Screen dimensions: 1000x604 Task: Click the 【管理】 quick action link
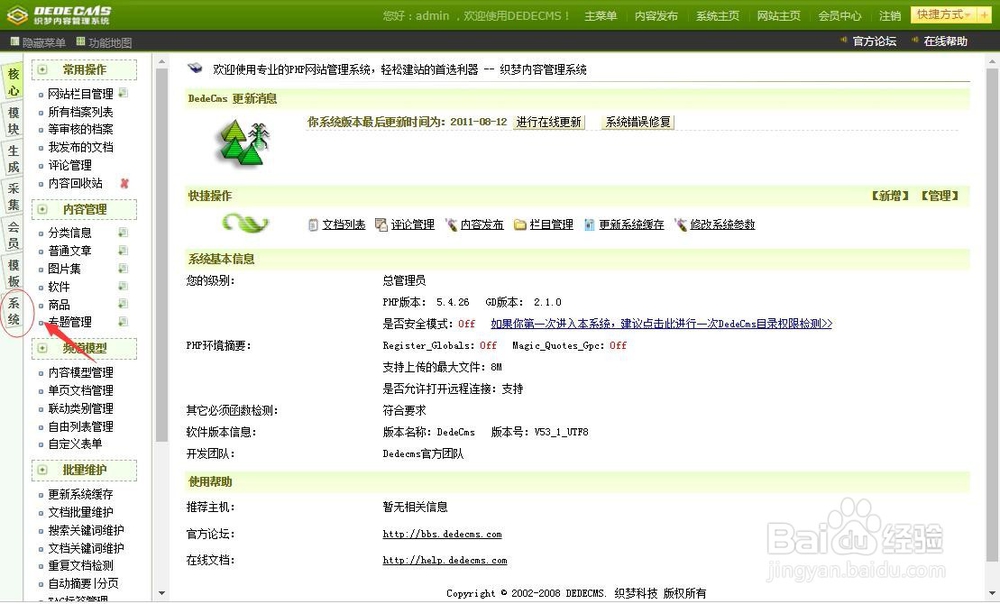click(939, 196)
